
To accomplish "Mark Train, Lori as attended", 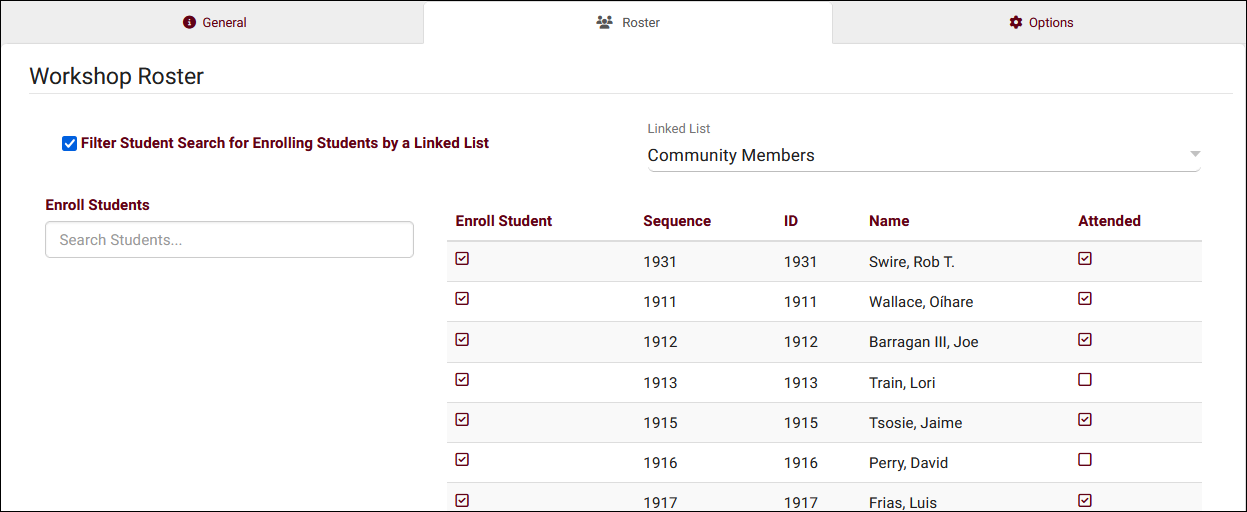I will point(1085,380).
